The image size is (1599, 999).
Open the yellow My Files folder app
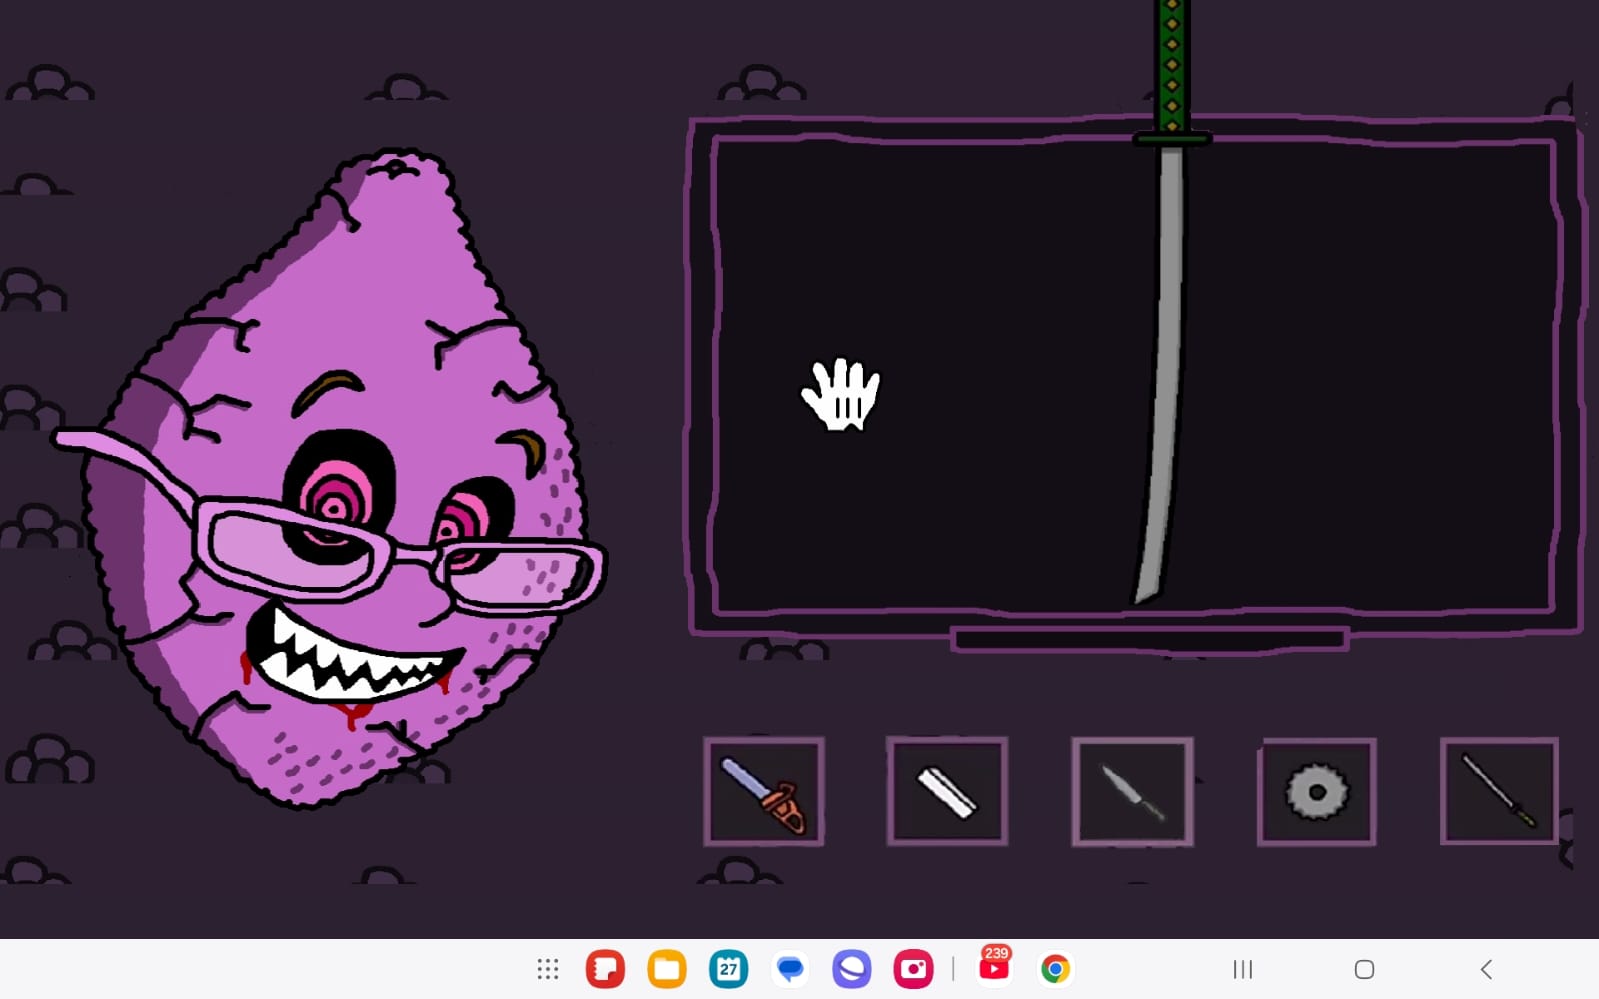[x=667, y=969]
